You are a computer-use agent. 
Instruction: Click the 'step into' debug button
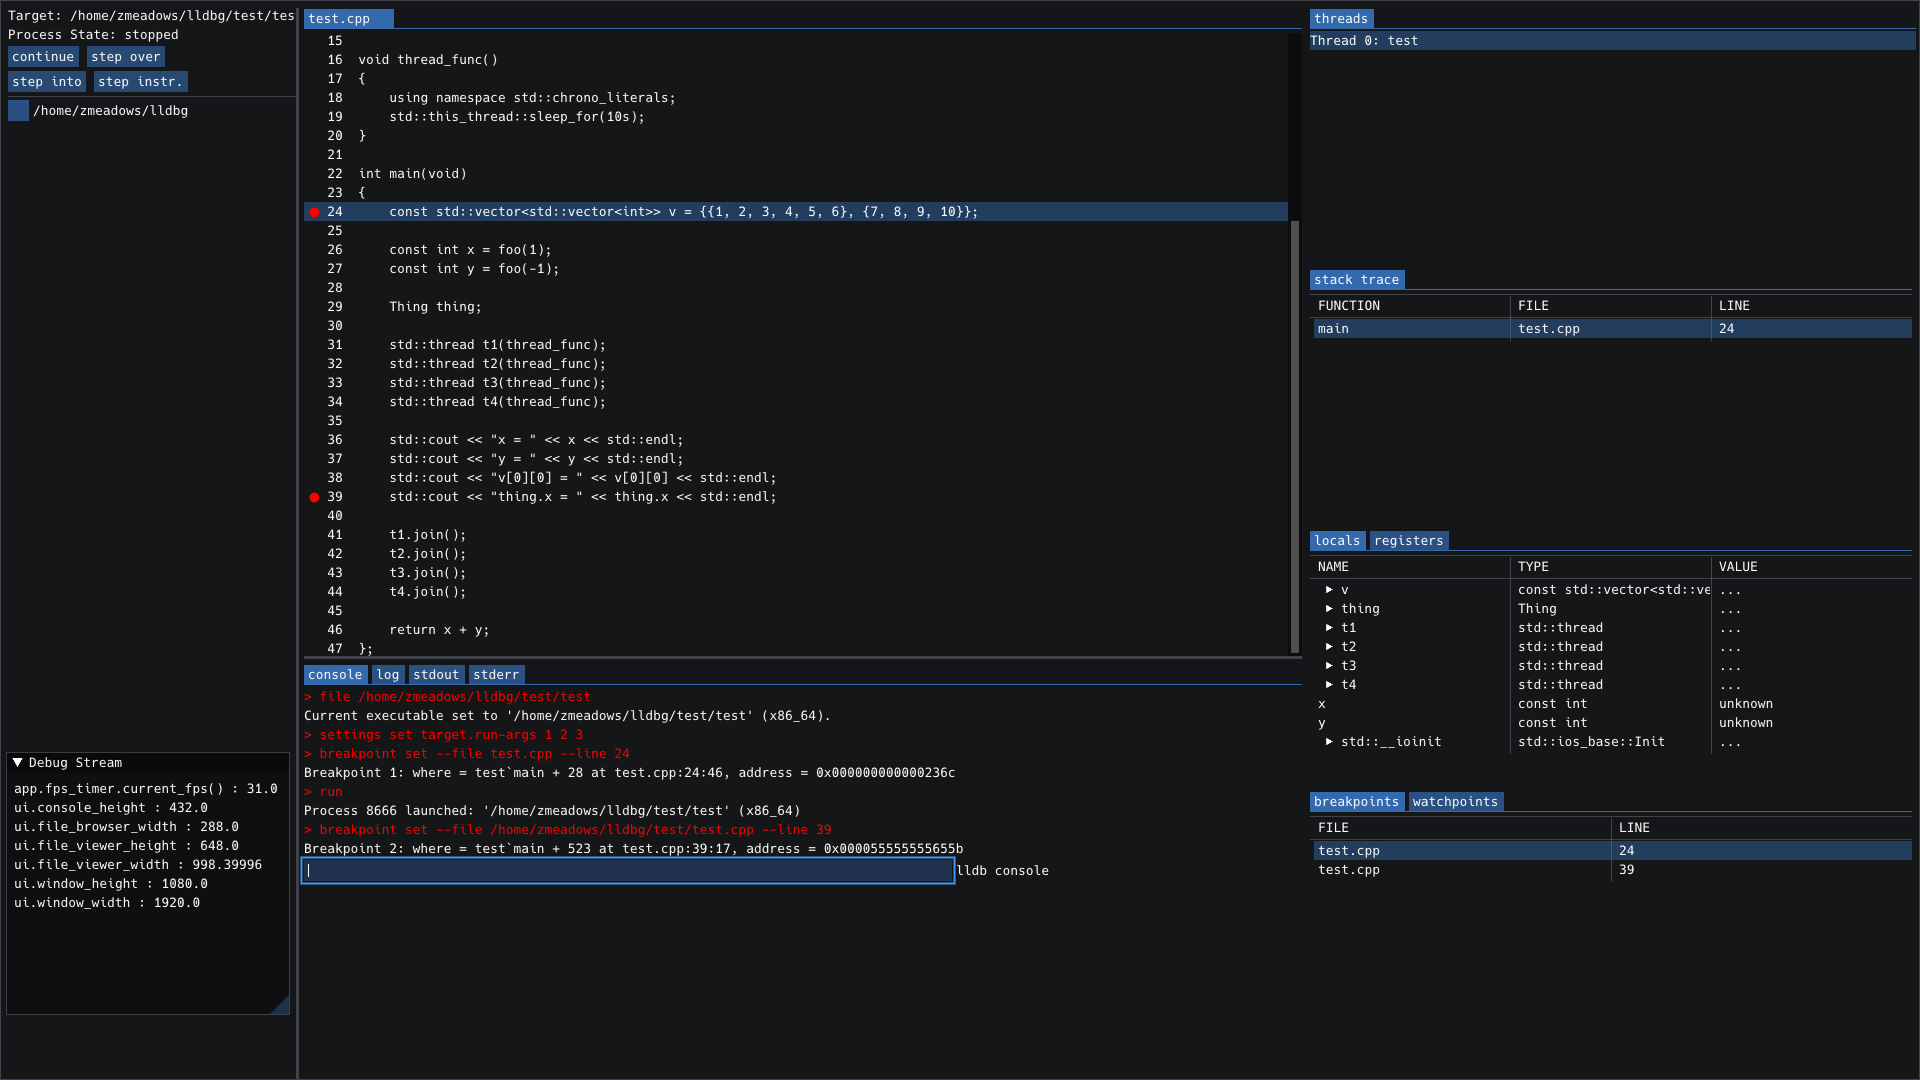(x=47, y=80)
